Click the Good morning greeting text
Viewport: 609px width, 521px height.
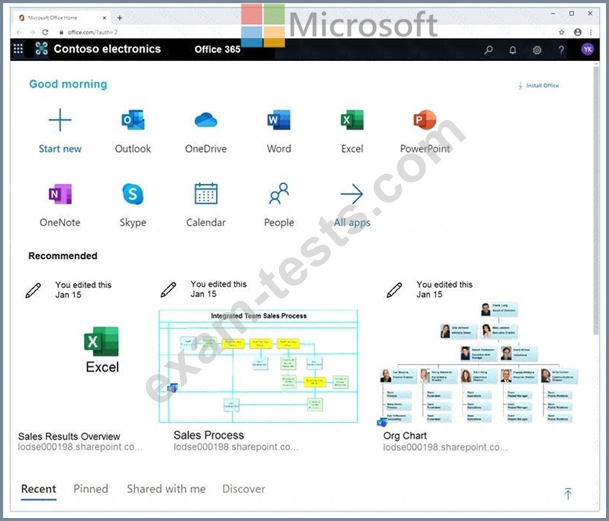pos(68,84)
